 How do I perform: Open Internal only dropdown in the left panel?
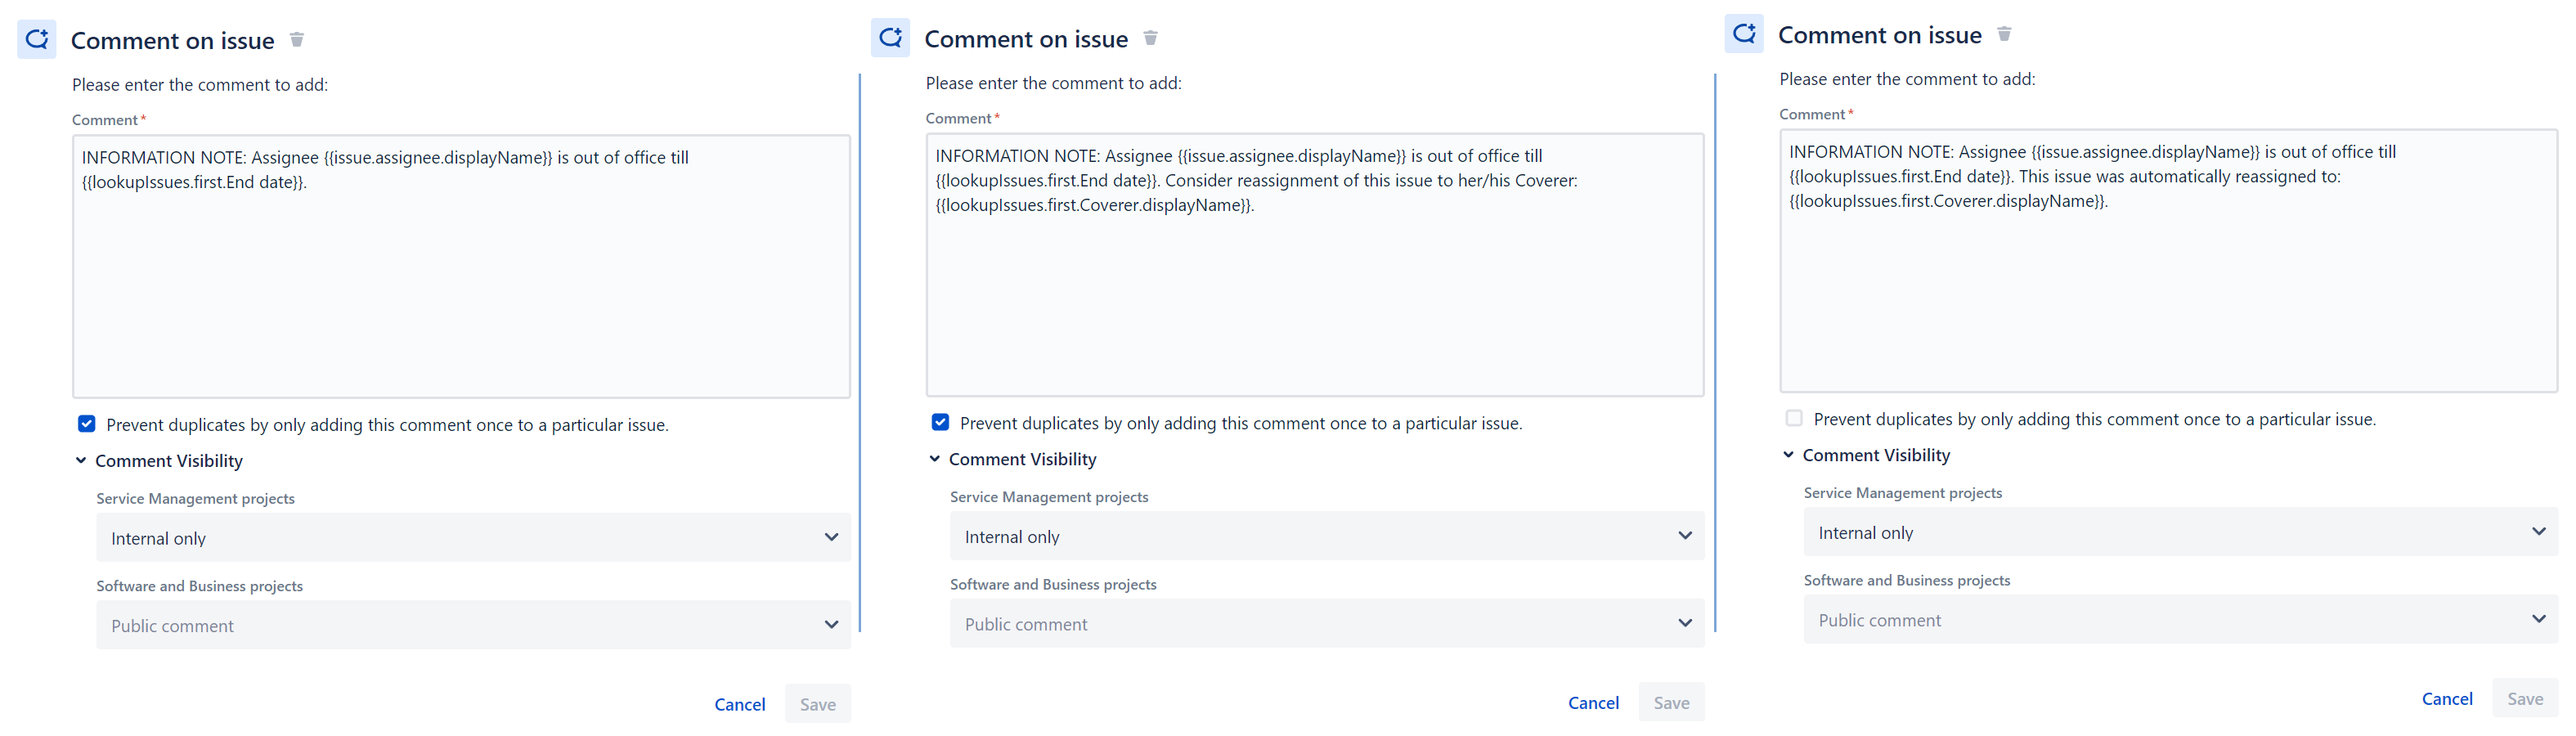[473, 538]
